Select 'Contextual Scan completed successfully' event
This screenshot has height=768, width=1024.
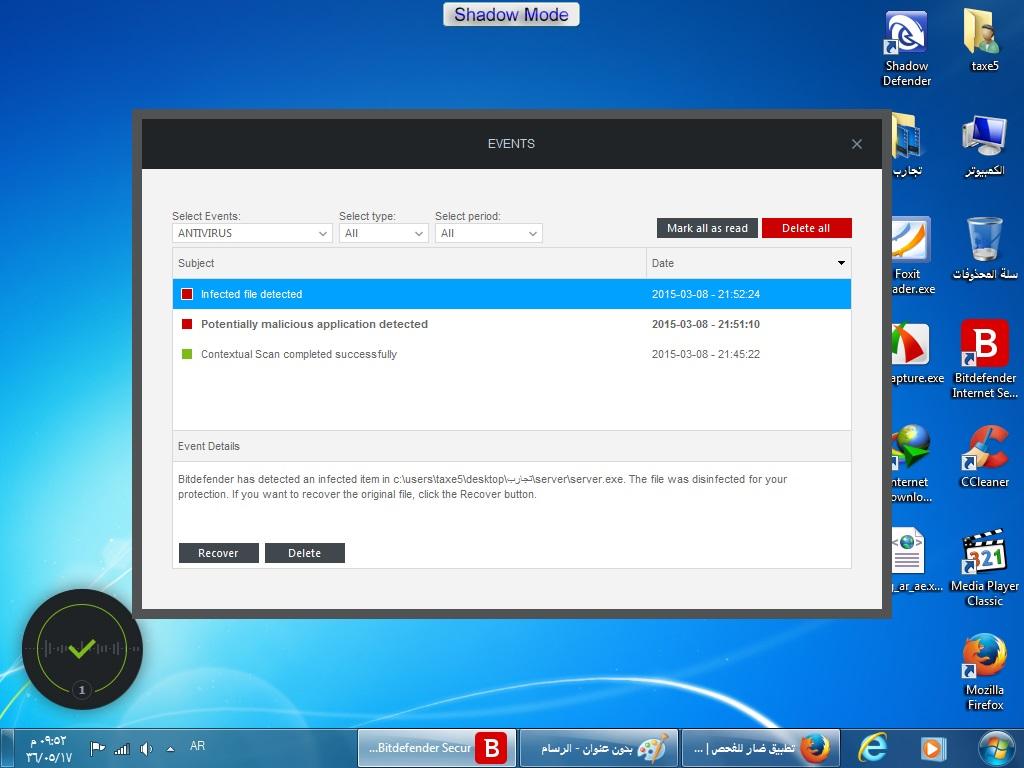click(x=512, y=354)
